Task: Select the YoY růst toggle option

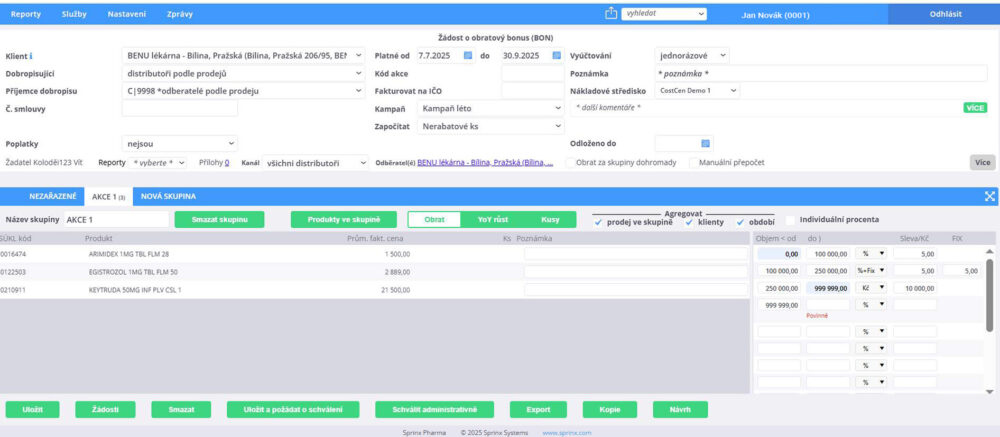Action: (492, 219)
